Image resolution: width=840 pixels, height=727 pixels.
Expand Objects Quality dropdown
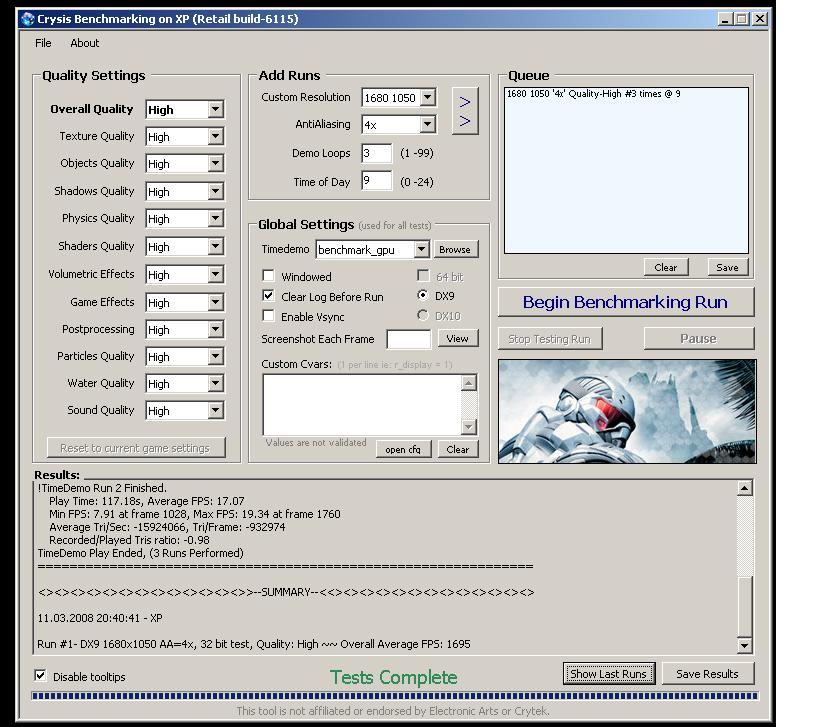pyautogui.click(x=215, y=163)
